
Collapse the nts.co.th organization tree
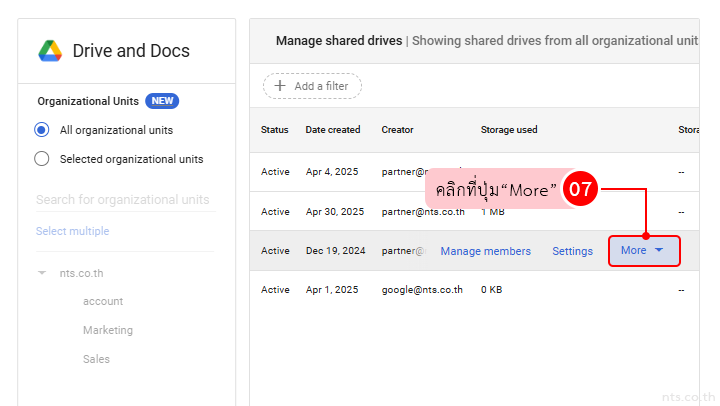pos(42,273)
